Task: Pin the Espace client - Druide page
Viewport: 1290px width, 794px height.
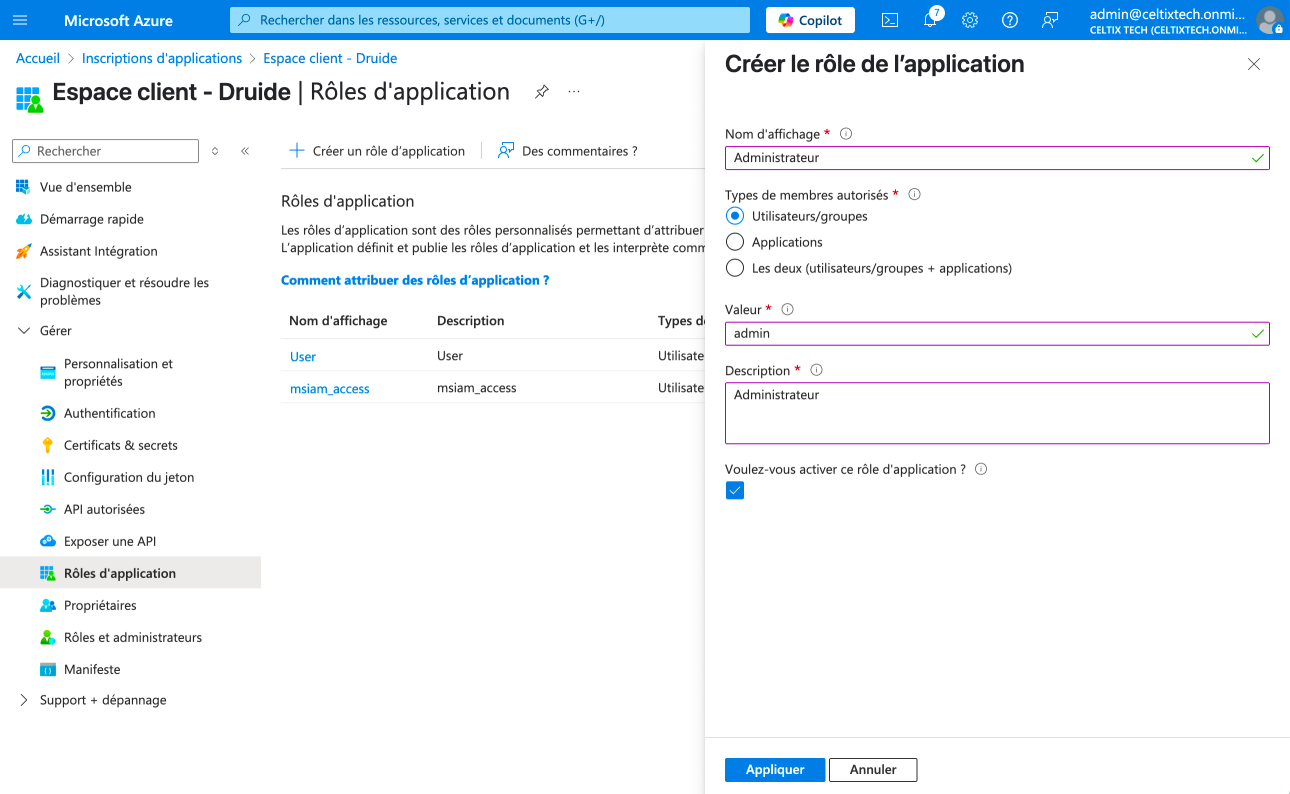Action: tap(541, 92)
